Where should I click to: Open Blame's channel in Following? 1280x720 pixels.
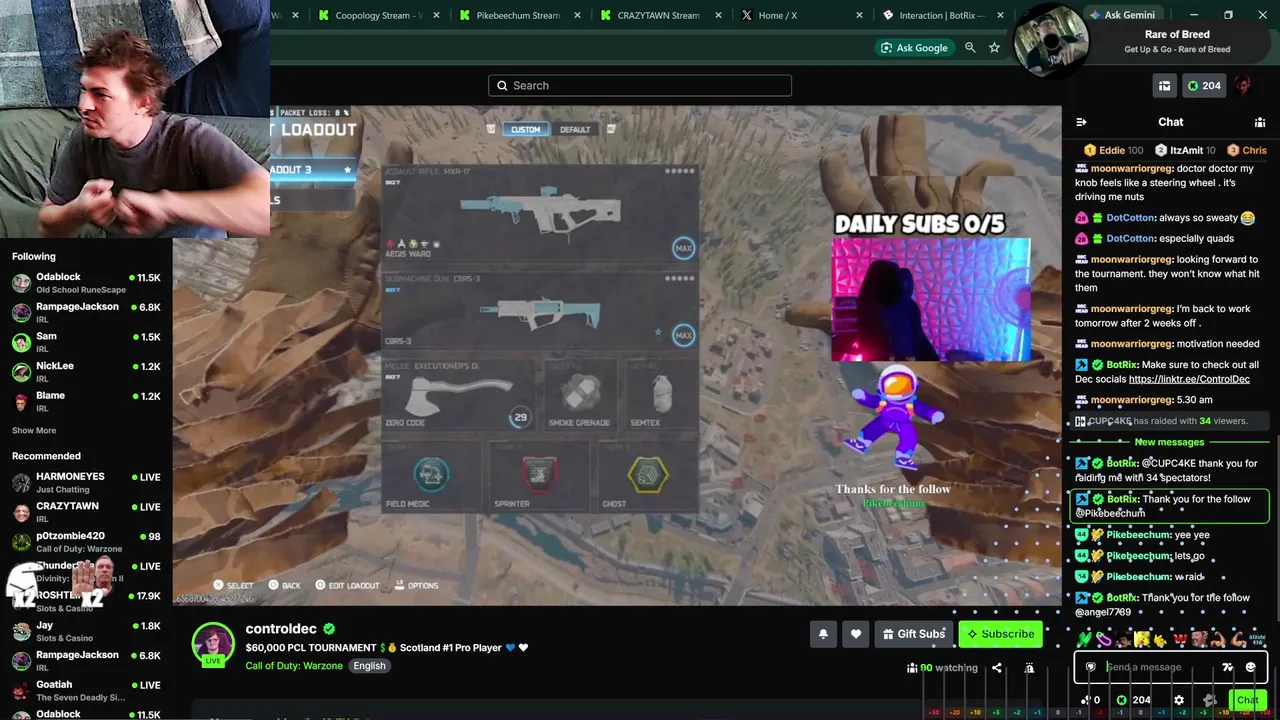pos(86,402)
